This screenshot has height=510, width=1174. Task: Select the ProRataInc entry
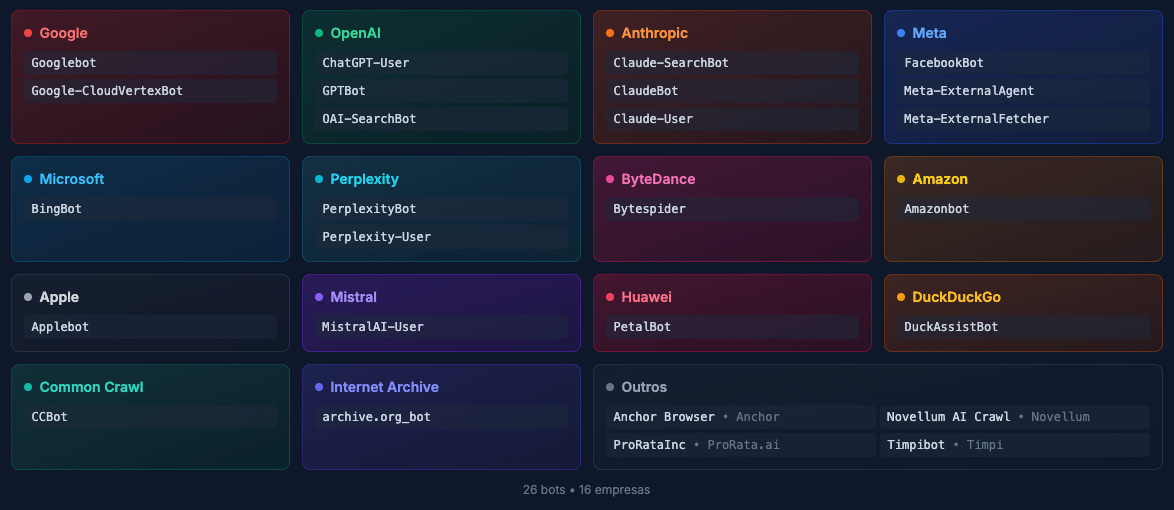pyautogui.click(x=740, y=445)
